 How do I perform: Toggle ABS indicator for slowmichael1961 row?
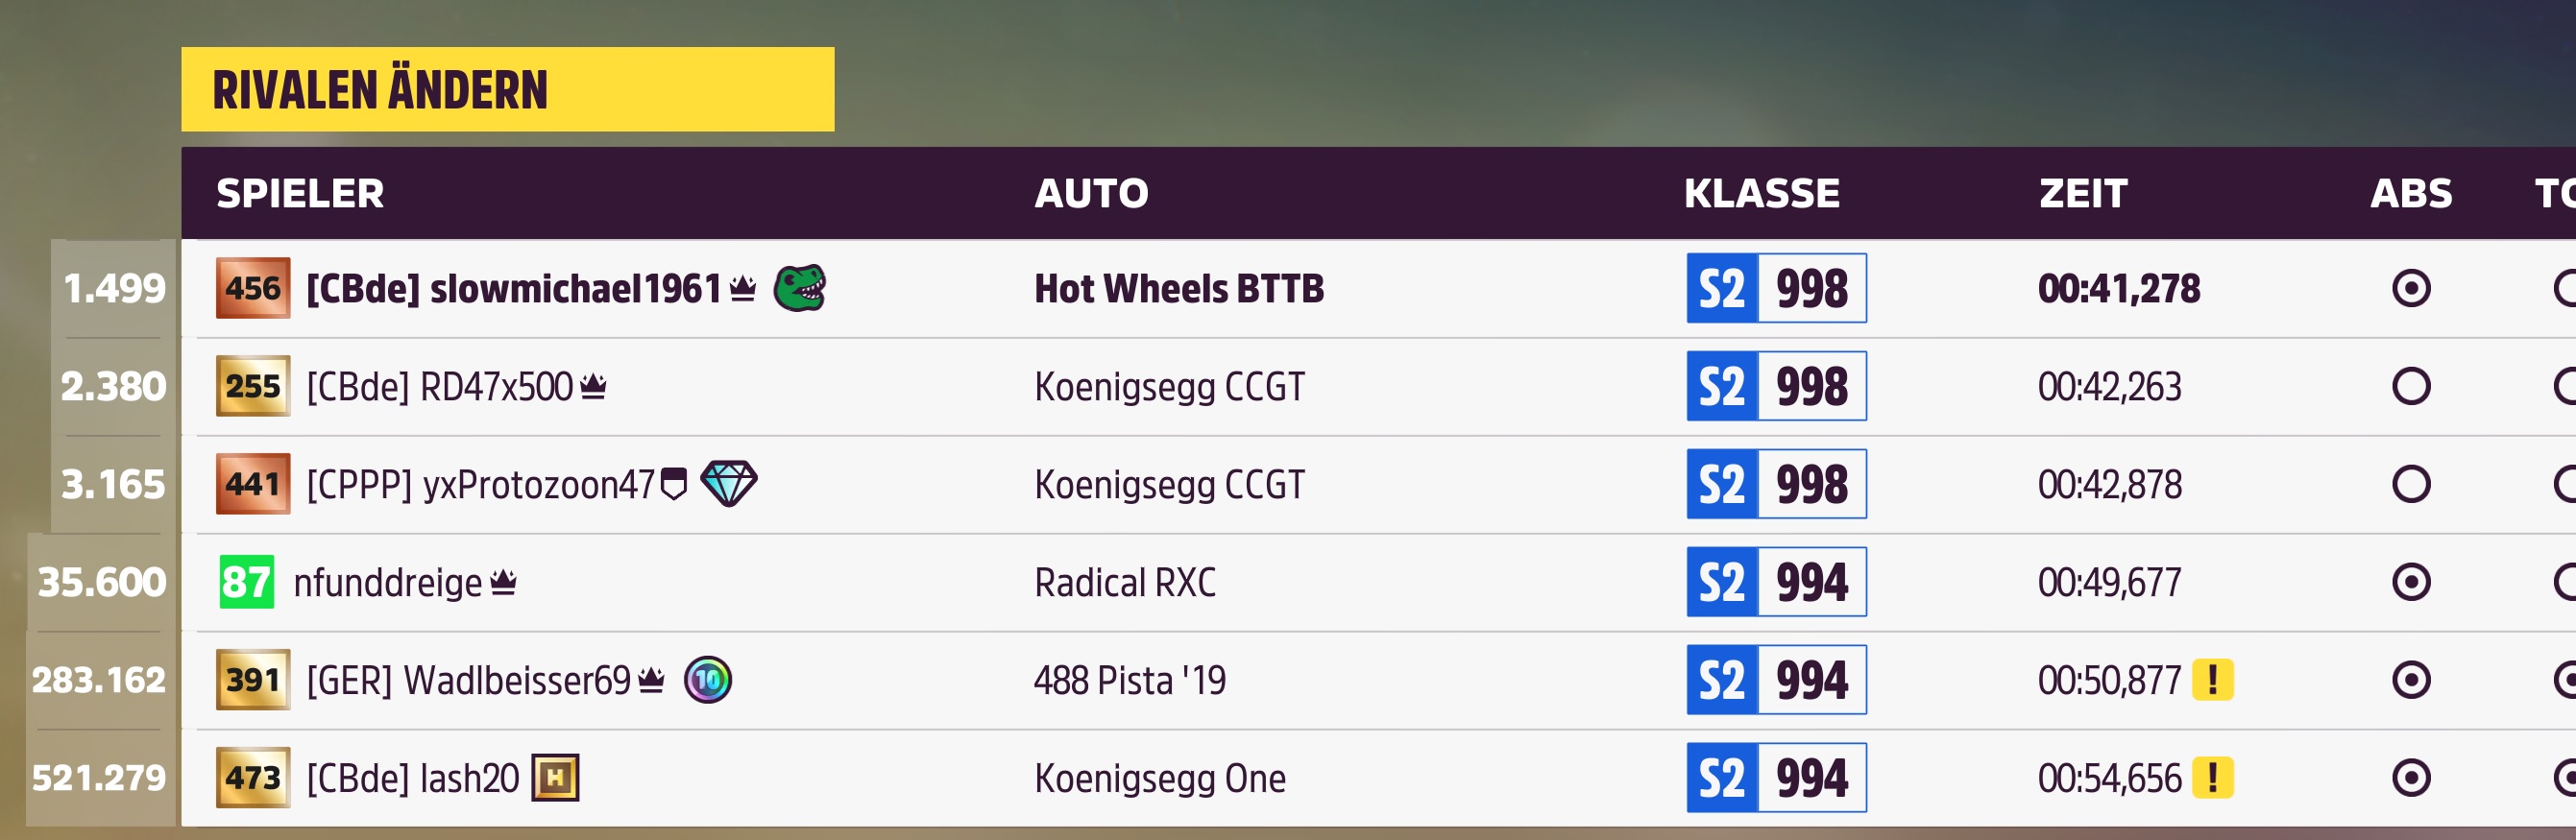coord(2410,289)
